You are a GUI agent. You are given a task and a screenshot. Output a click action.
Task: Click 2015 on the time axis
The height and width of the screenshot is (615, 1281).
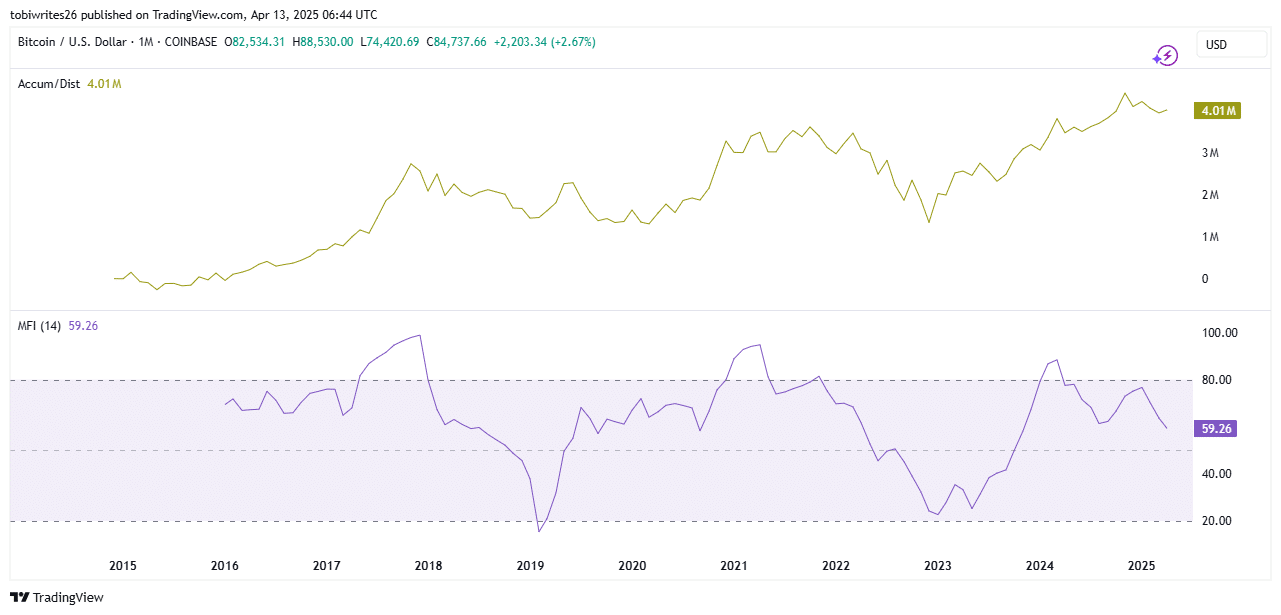123,566
